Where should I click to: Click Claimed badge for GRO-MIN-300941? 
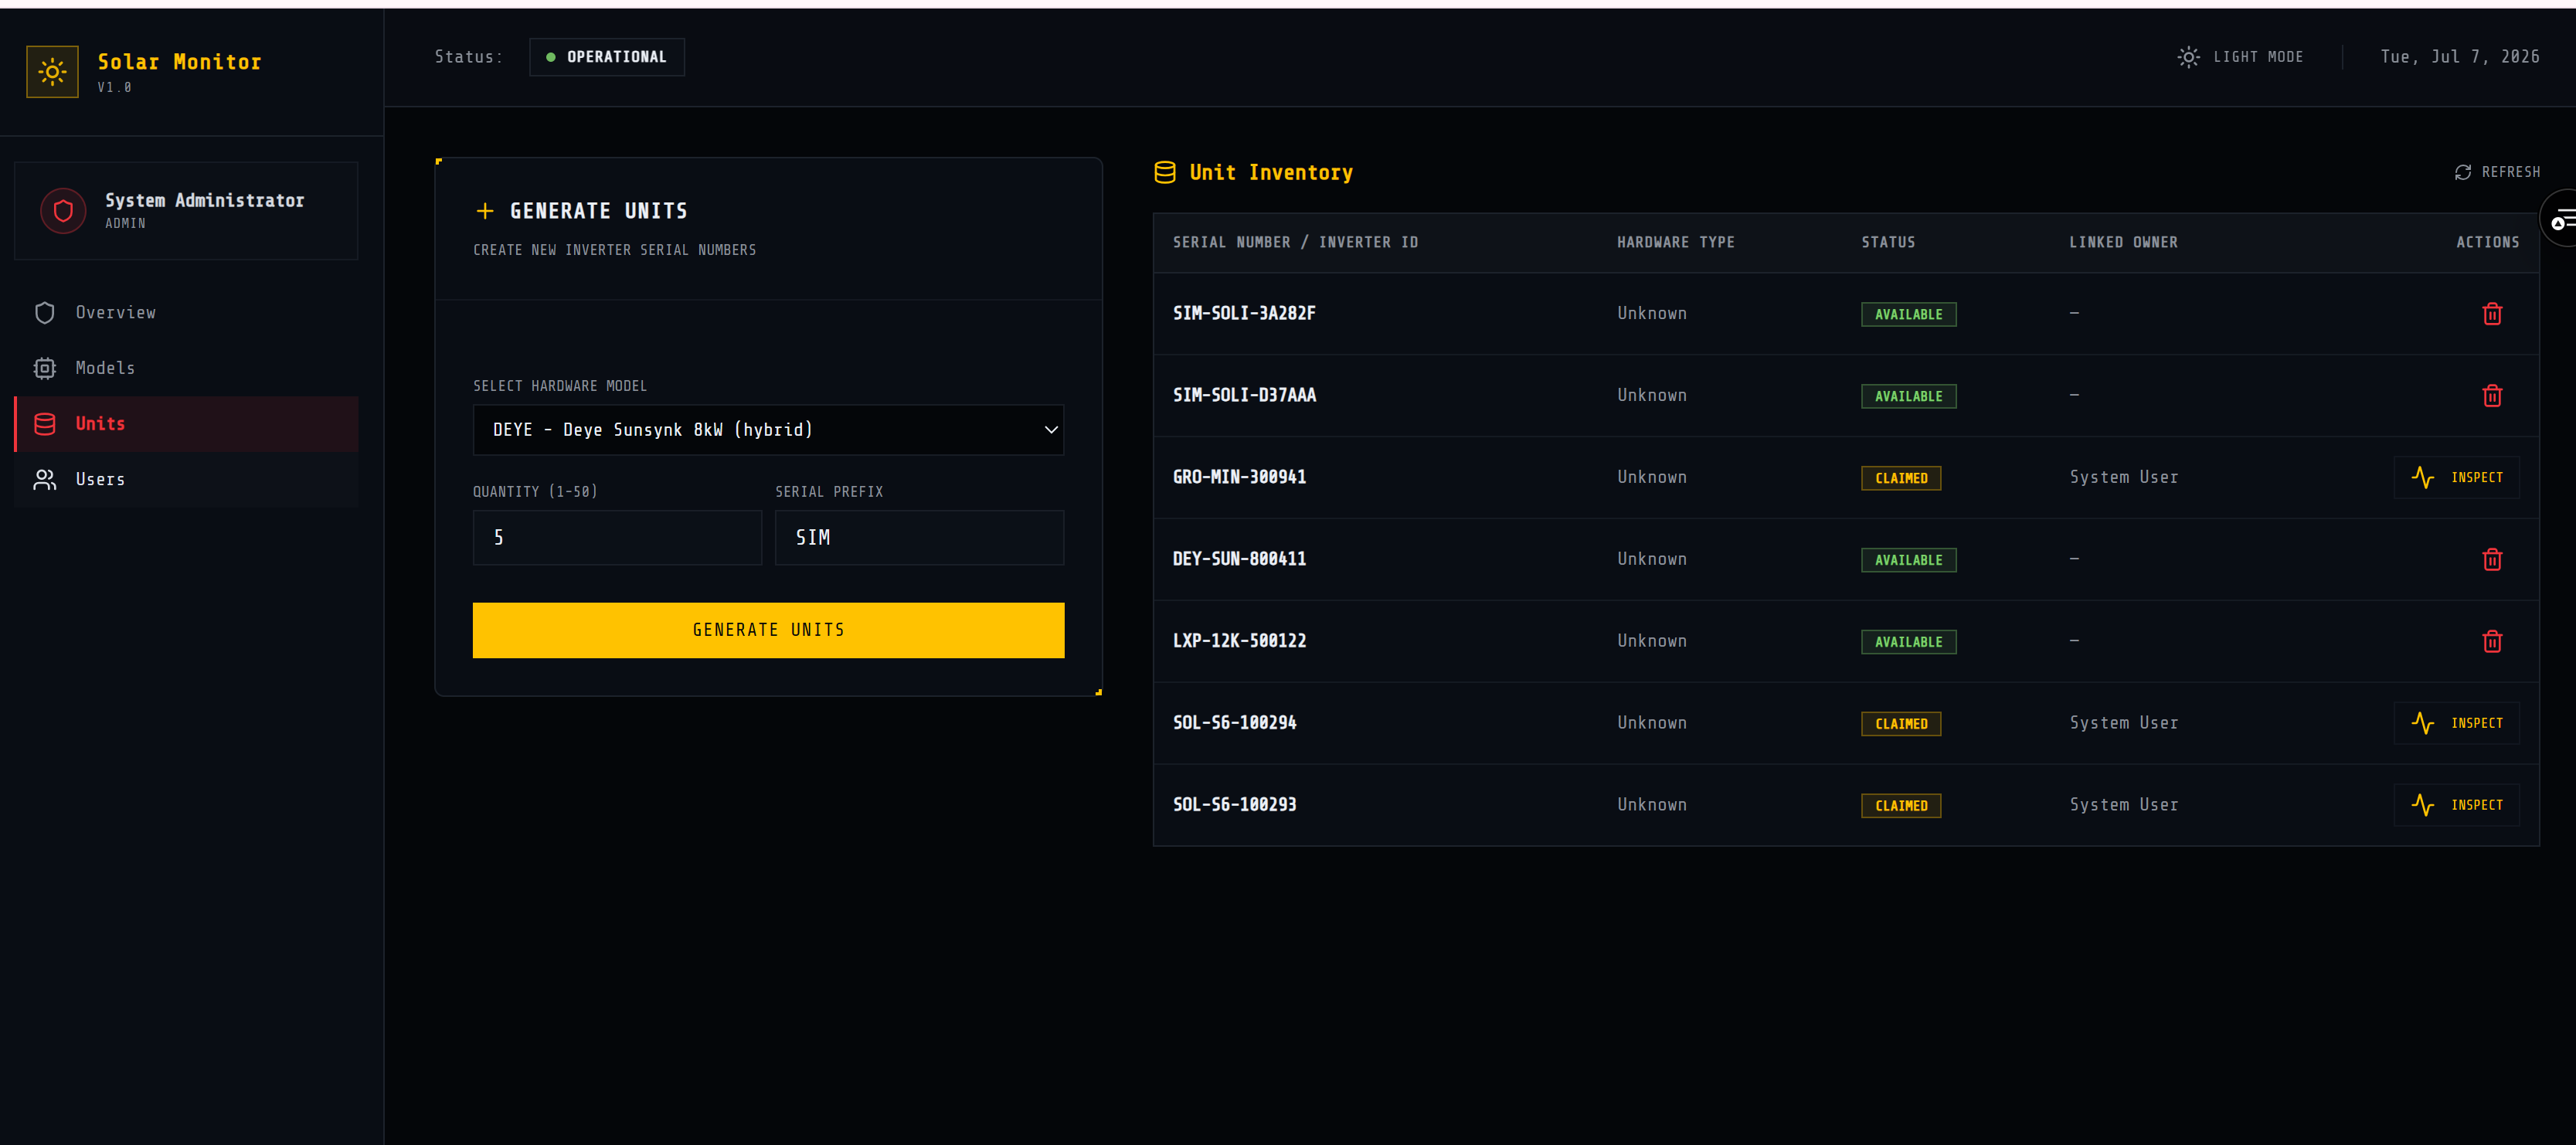pos(1900,479)
